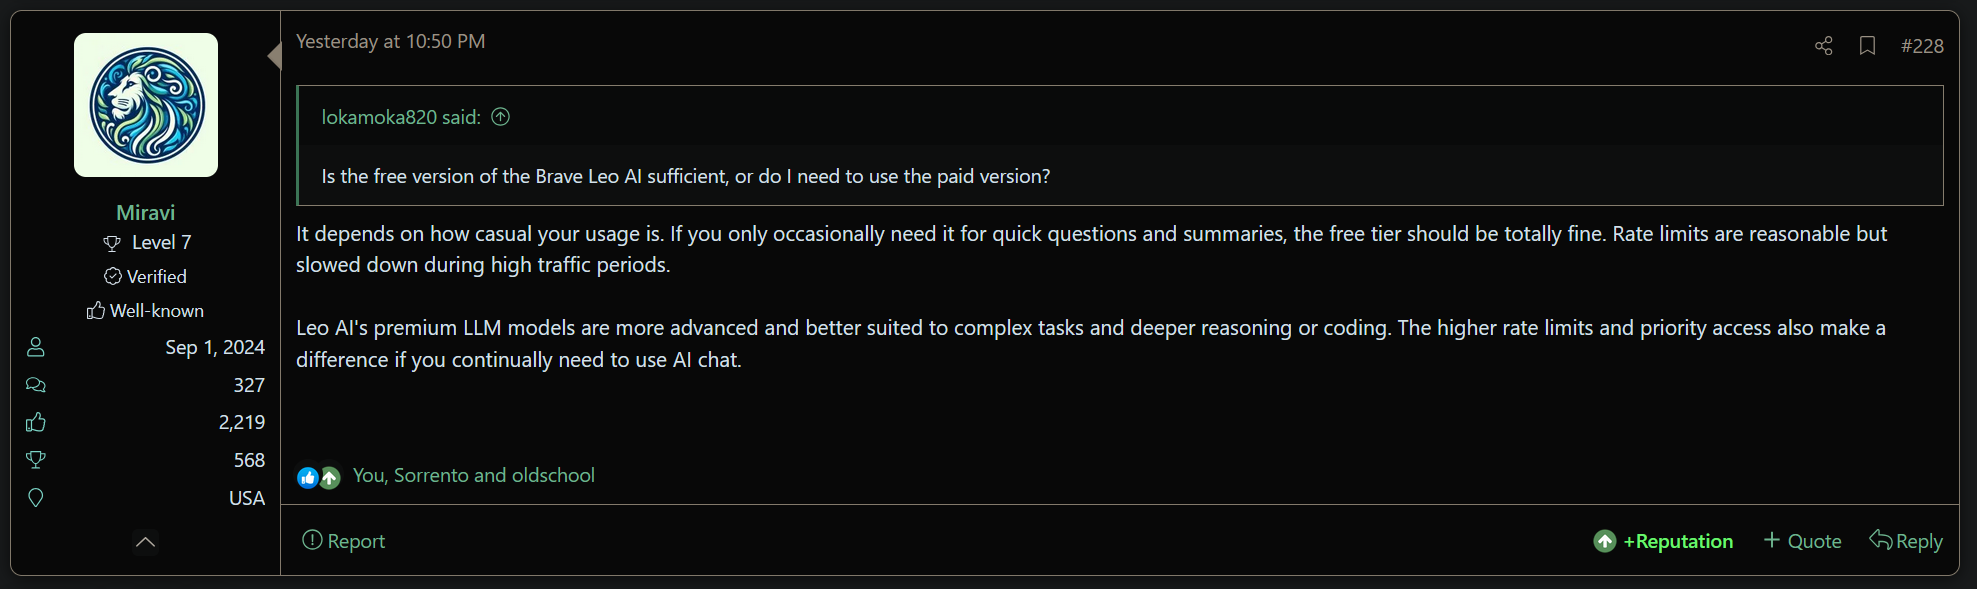The height and width of the screenshot is (589, 1977).
Task: Bookmark this post
Action: pos(1866,46)
